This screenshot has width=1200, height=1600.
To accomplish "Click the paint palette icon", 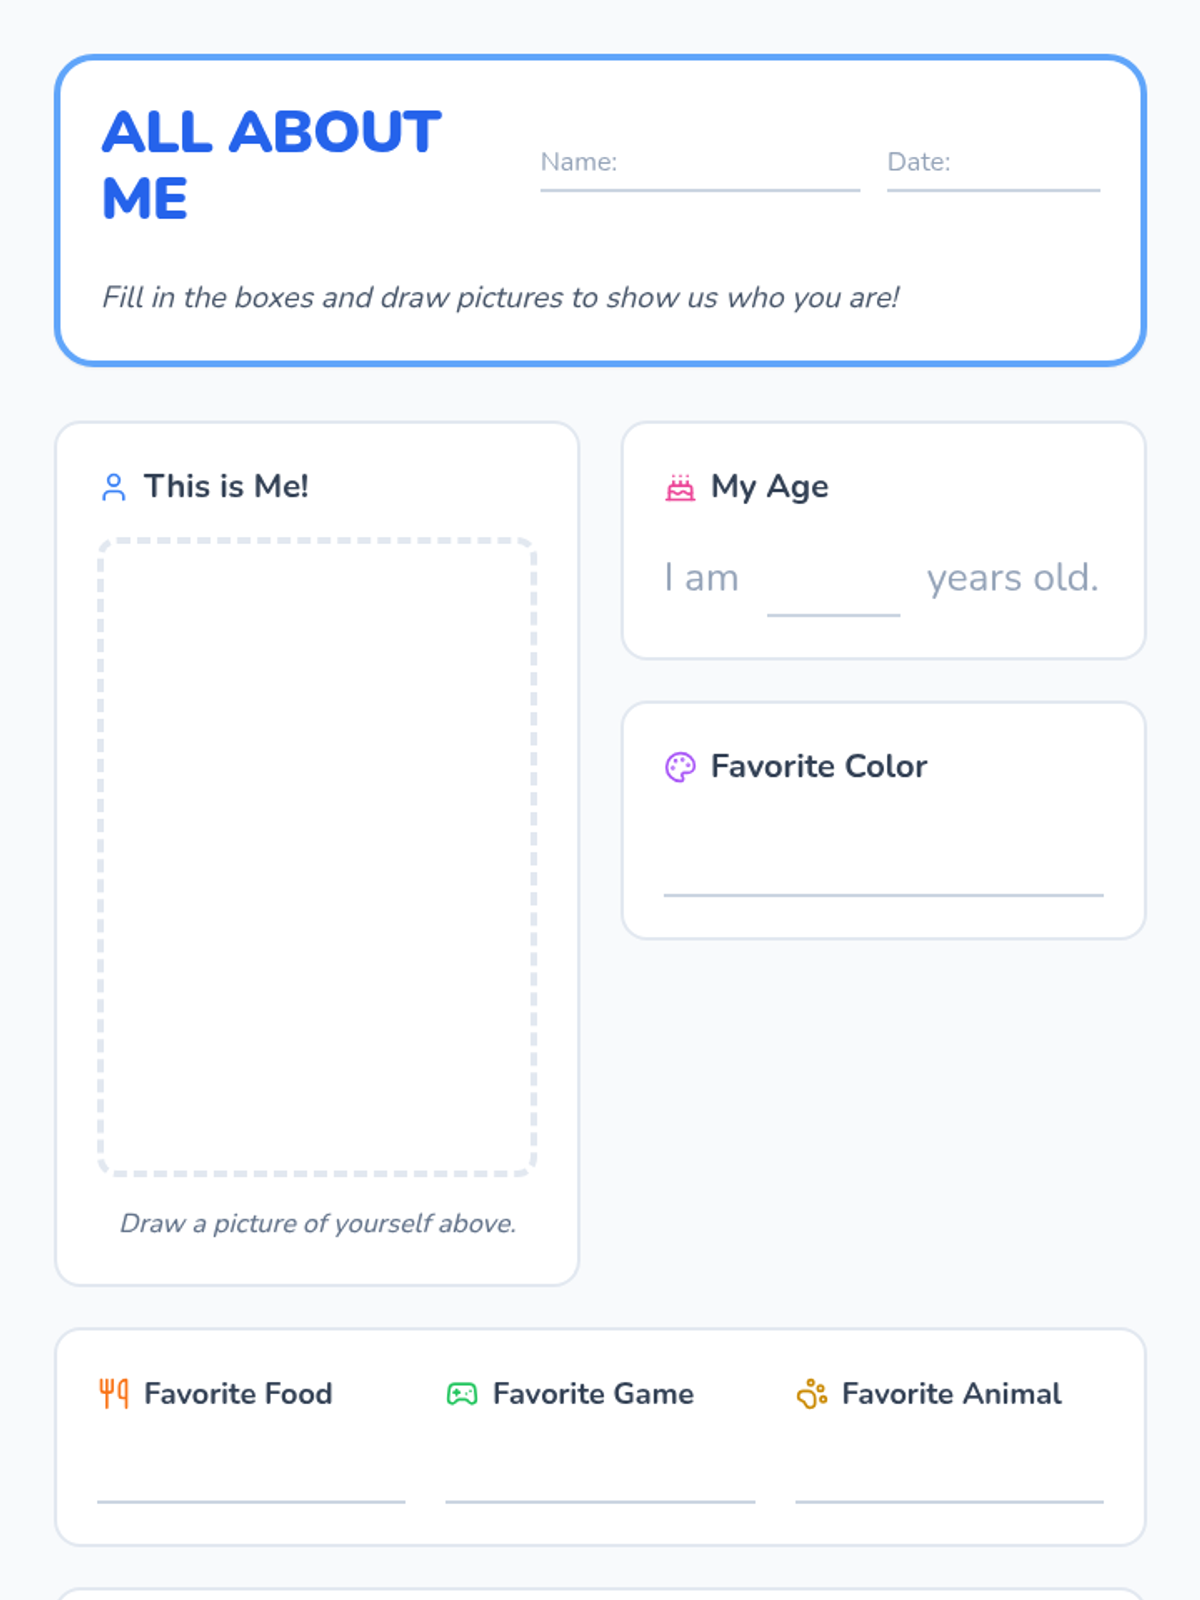I will (680, 767).
